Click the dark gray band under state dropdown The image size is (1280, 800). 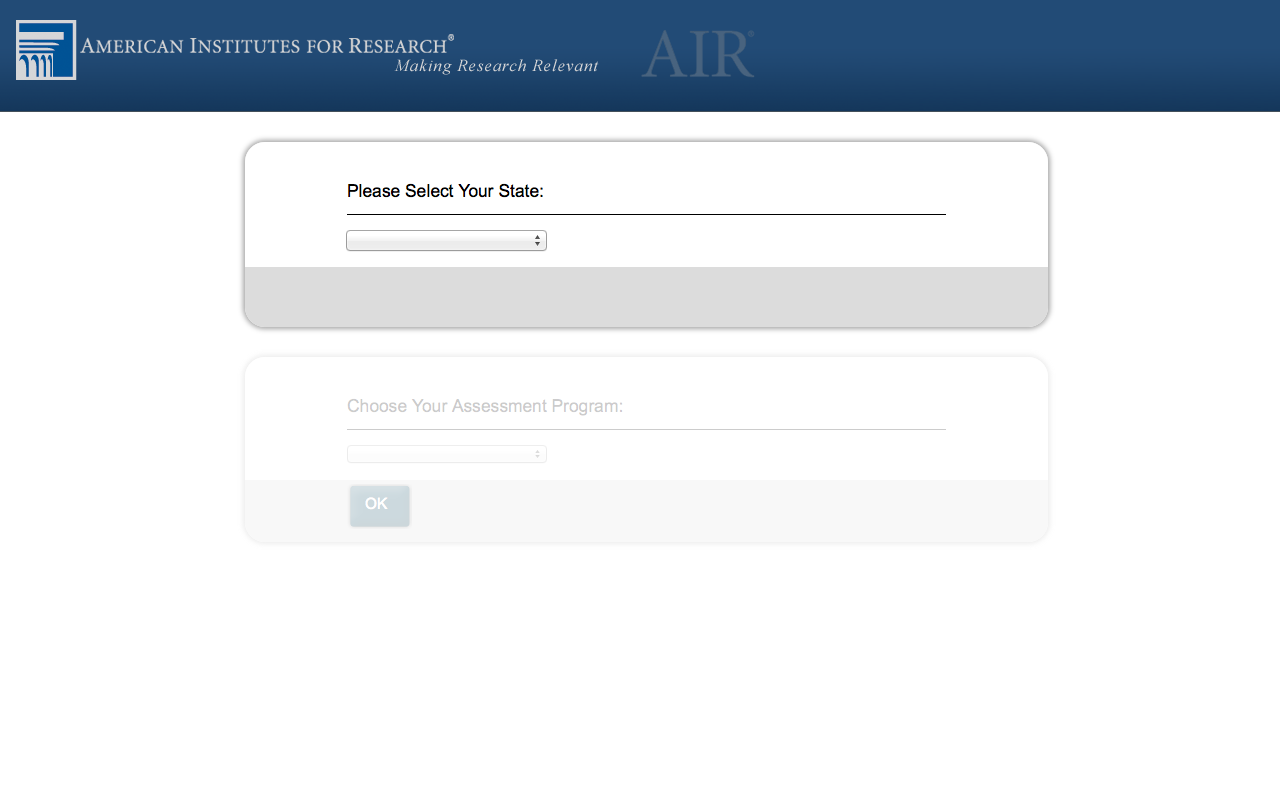click(x=646, y=296)
